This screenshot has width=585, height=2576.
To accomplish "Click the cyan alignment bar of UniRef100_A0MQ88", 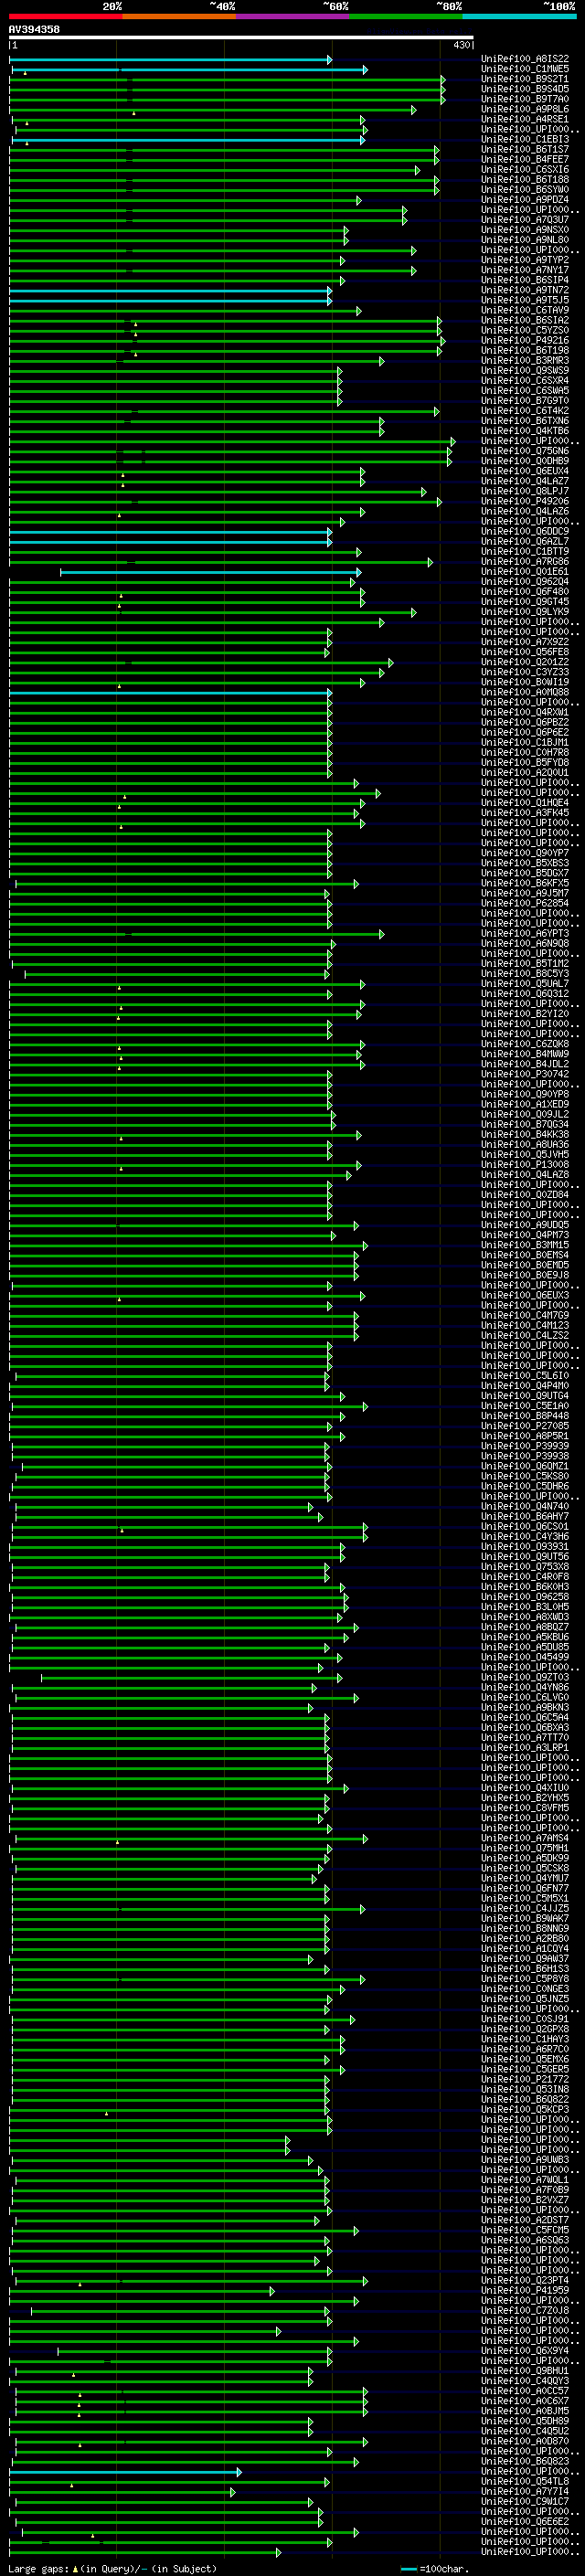I will (170, 692).
